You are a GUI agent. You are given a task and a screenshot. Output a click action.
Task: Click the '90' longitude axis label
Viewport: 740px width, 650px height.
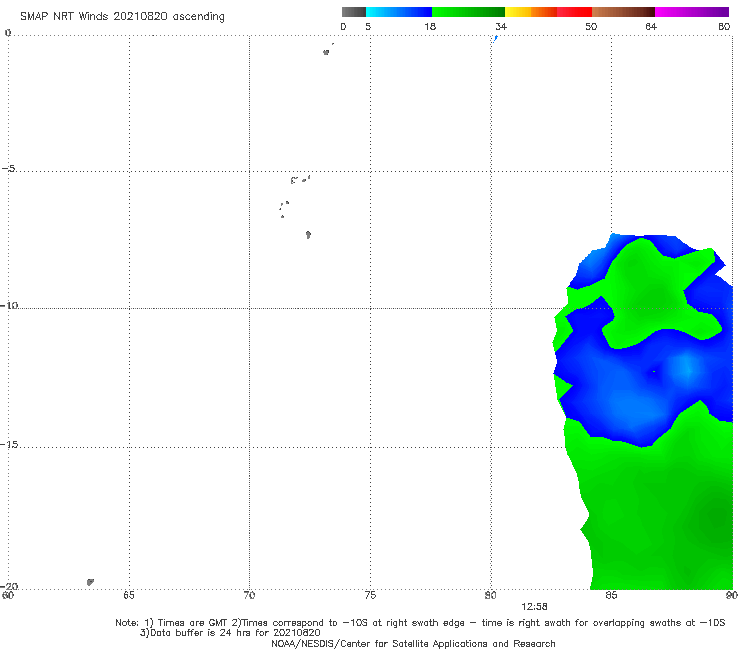point(732,595)
